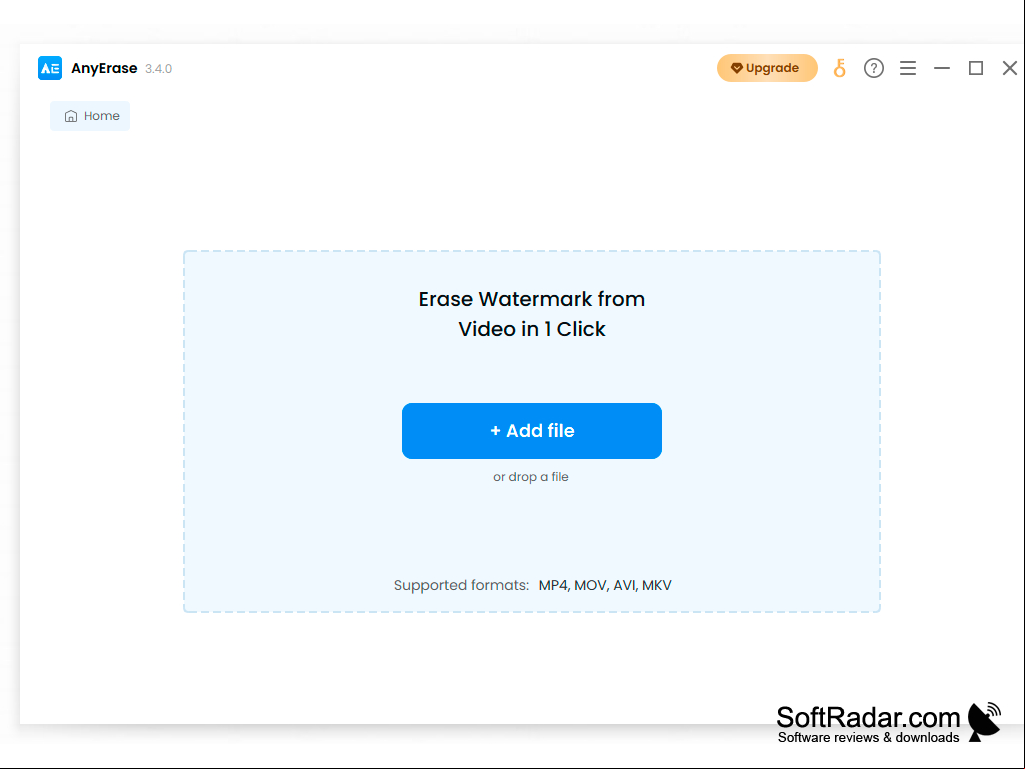Open the hamburger menu

[907, 68]
